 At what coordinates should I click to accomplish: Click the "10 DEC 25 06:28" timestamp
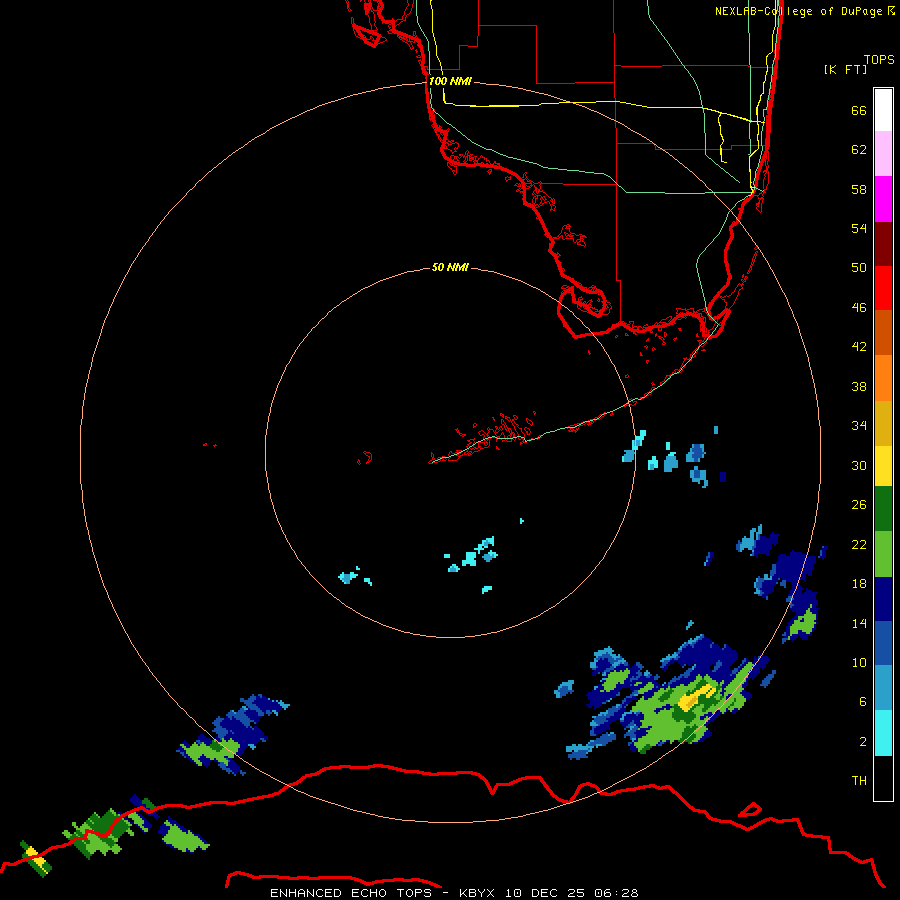point(572,893)
